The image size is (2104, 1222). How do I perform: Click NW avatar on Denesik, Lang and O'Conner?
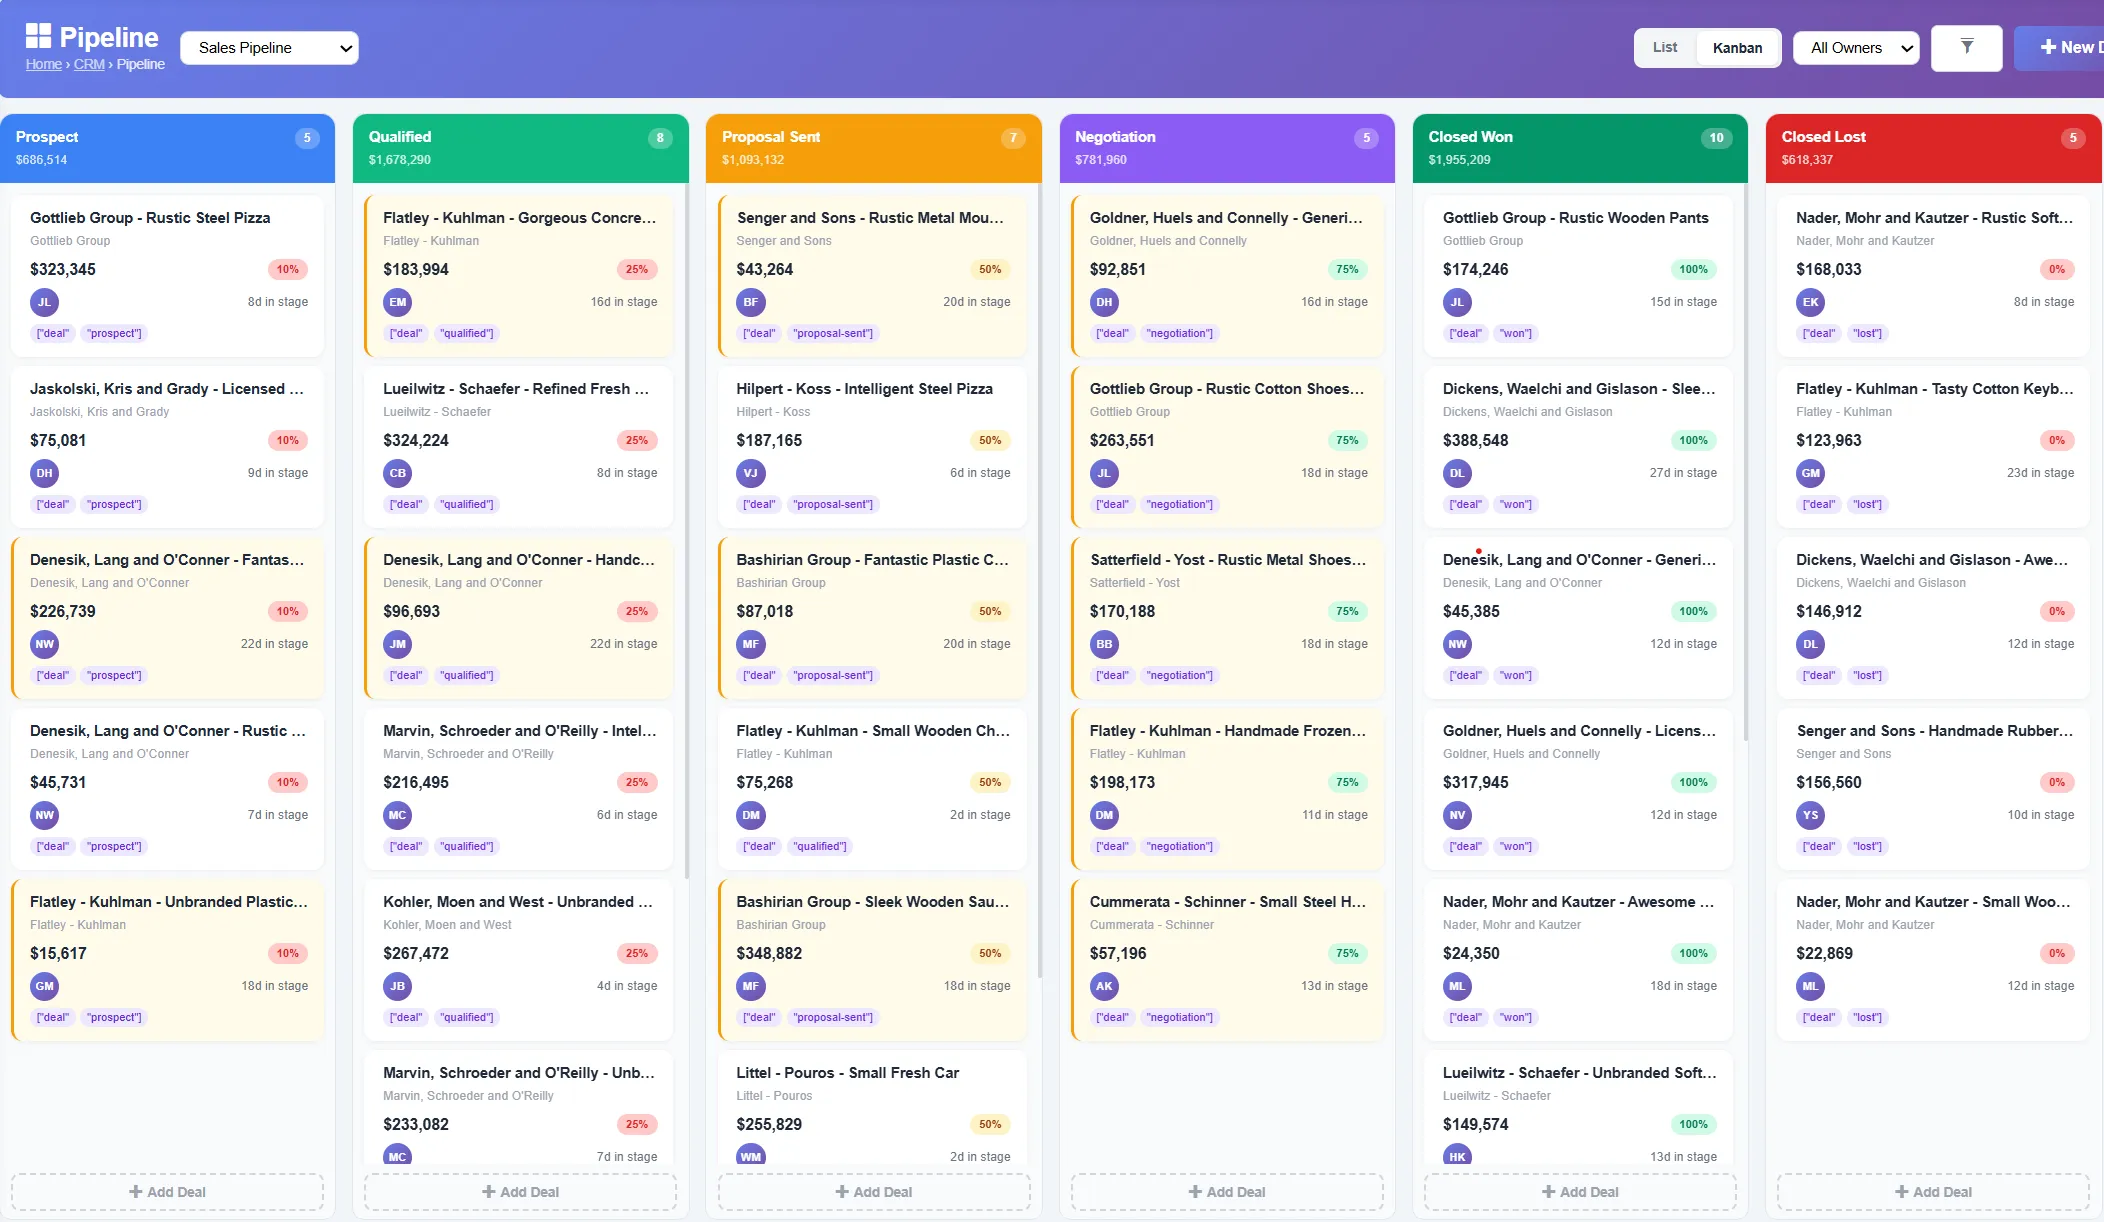point(44,644)
